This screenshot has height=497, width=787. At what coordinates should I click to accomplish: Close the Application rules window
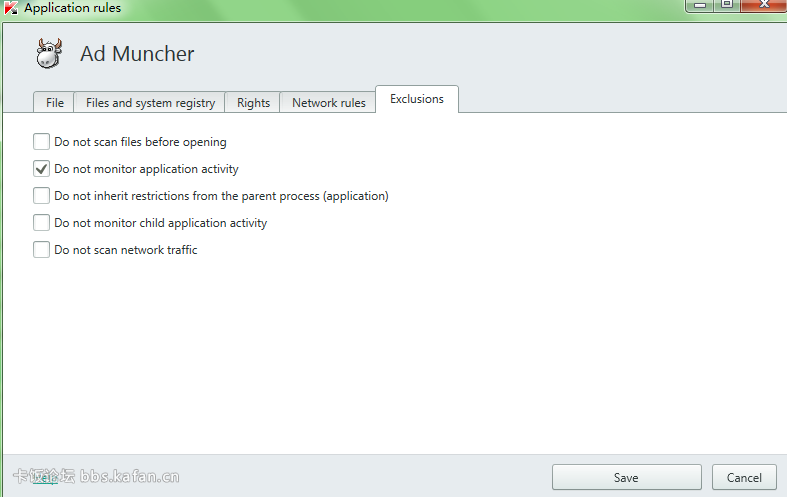click(764, 5)
